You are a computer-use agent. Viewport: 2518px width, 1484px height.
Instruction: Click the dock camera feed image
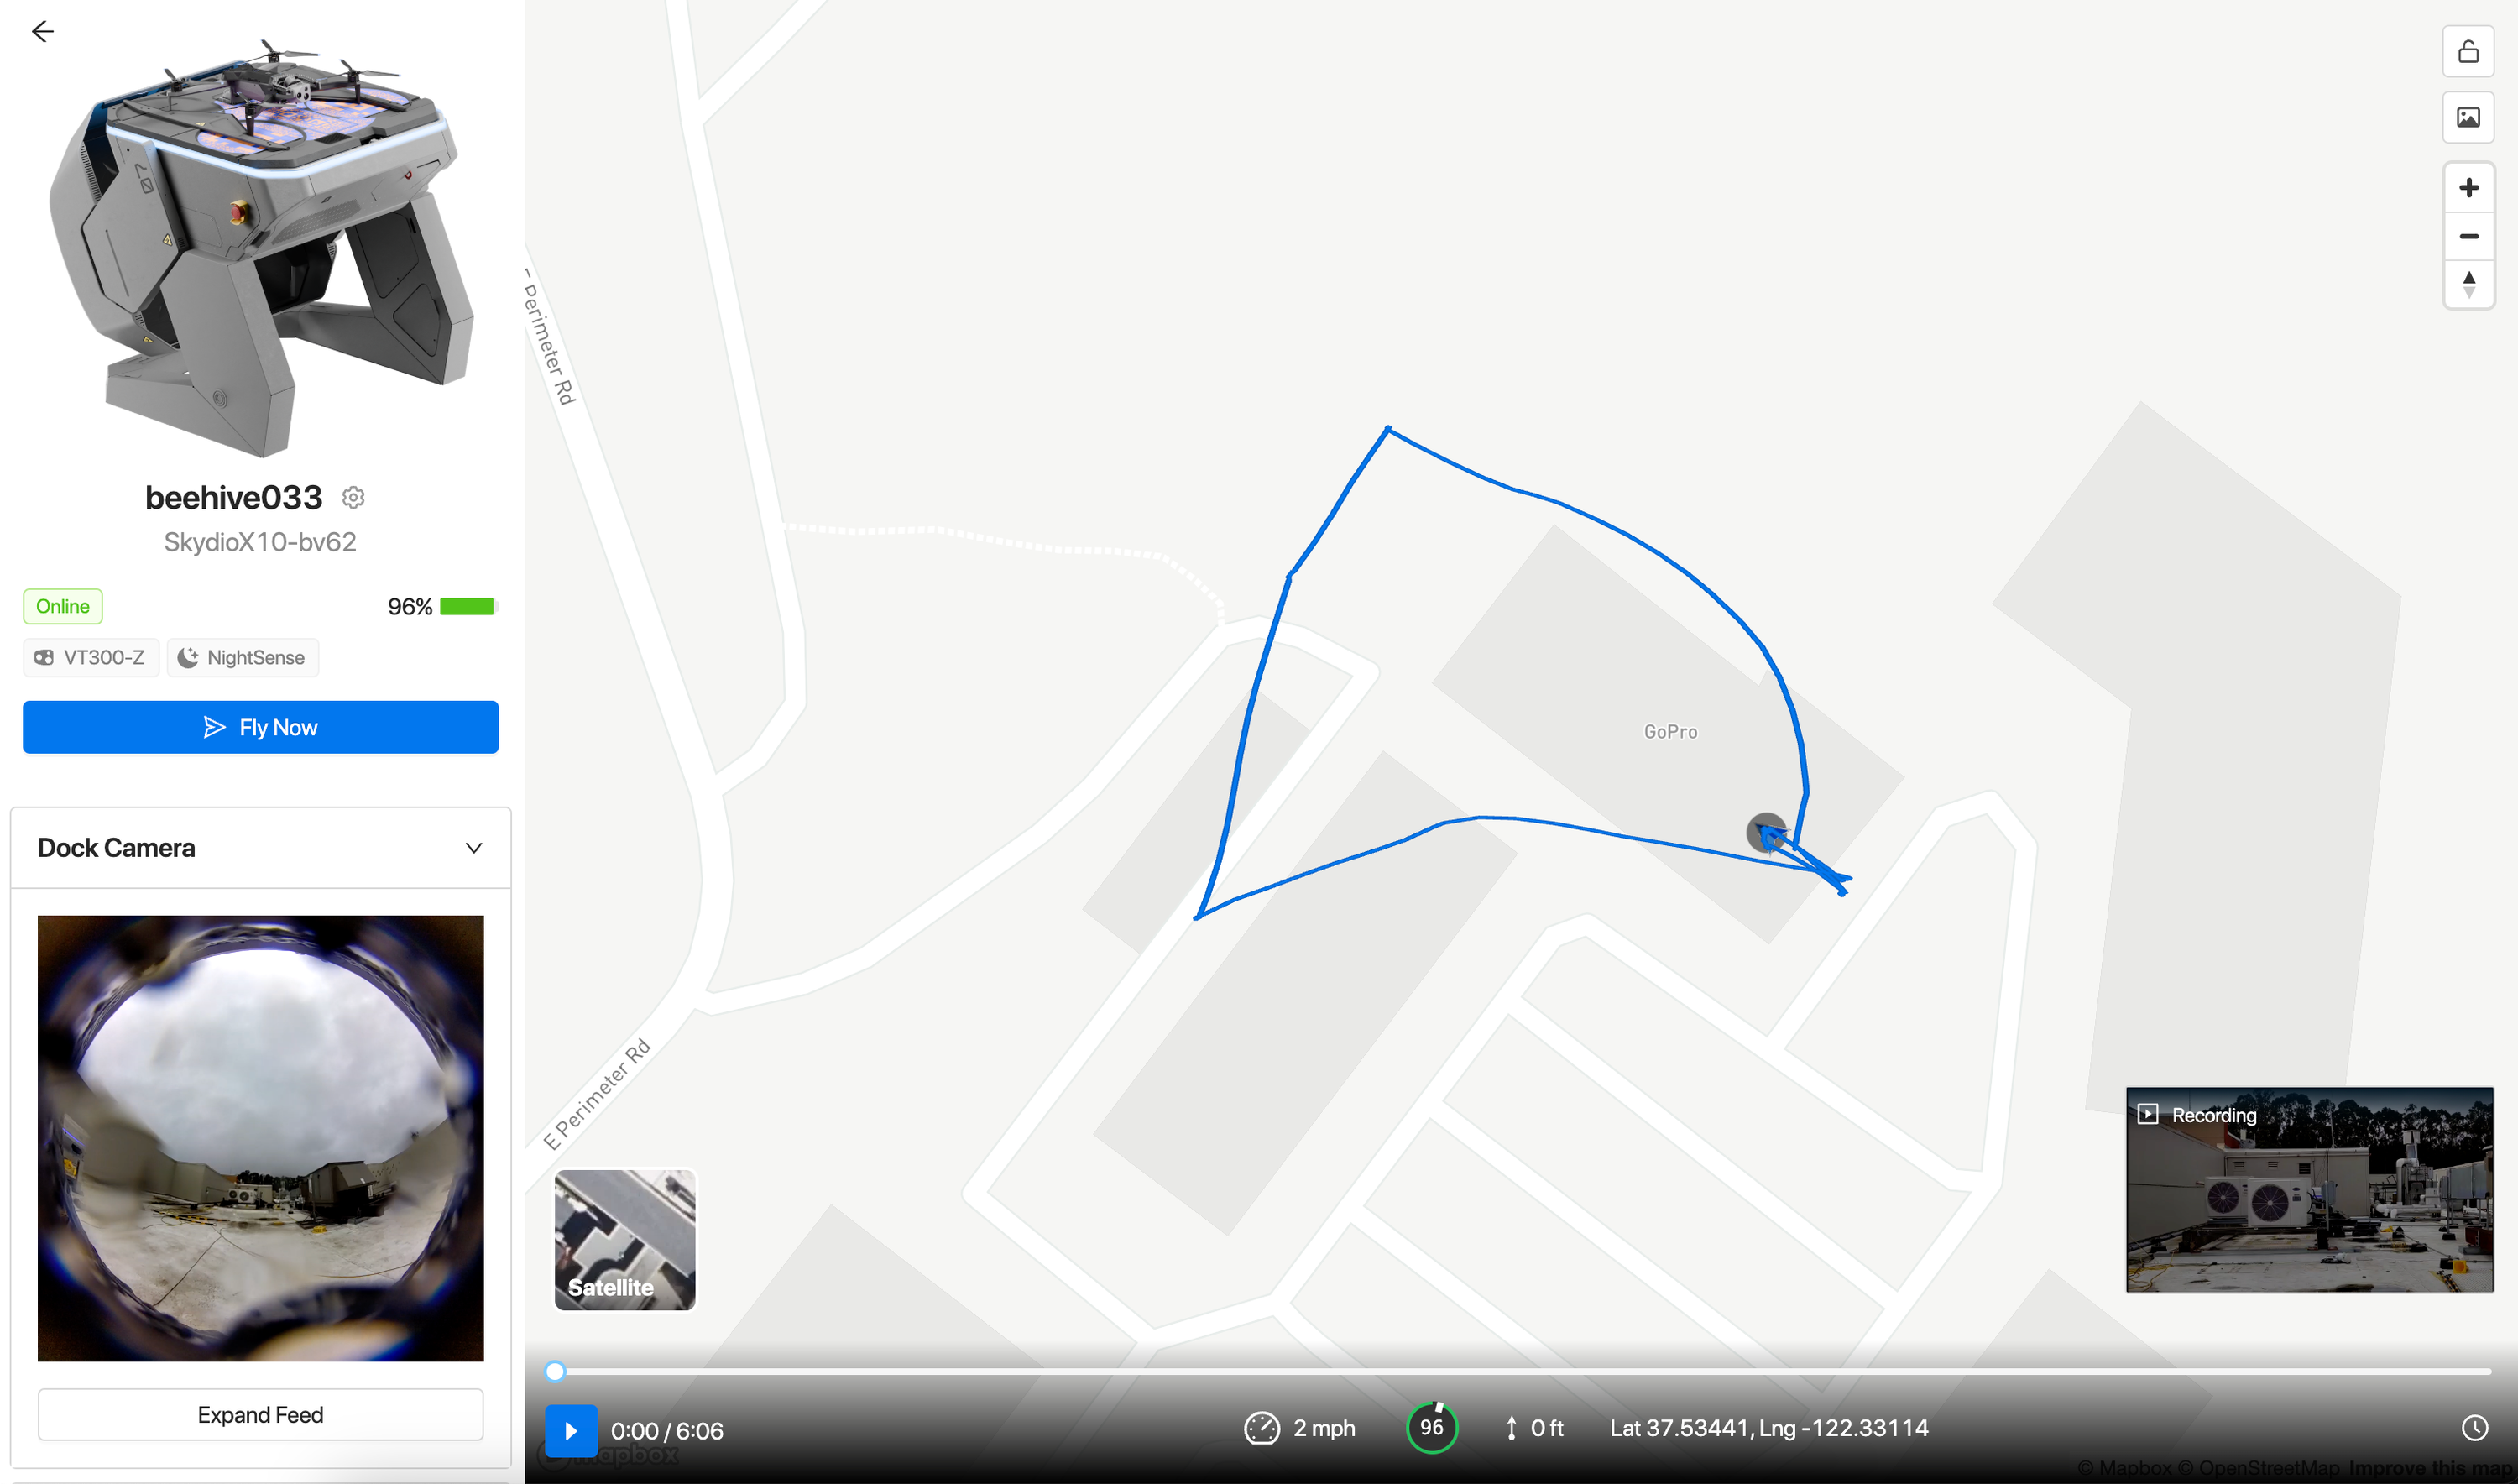[260, 1139]
